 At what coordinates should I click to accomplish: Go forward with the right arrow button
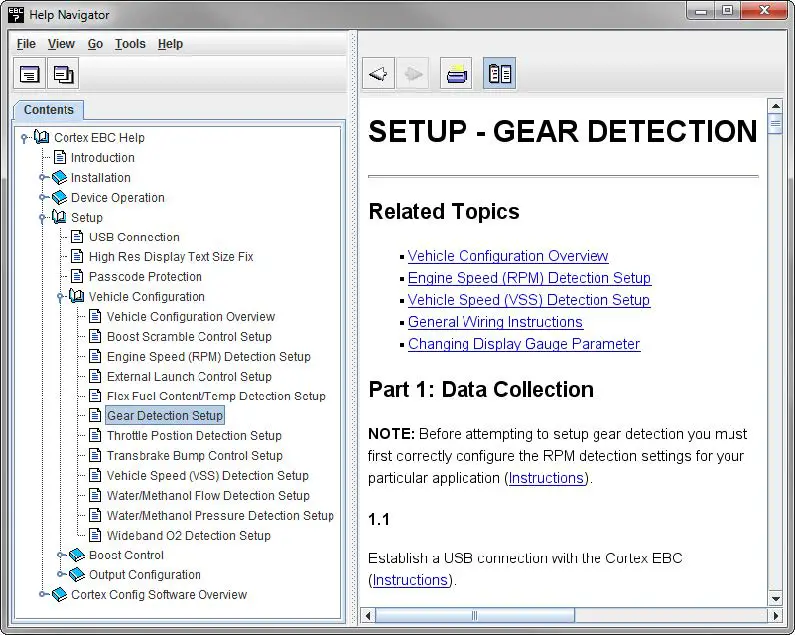(x=413, y=74)
